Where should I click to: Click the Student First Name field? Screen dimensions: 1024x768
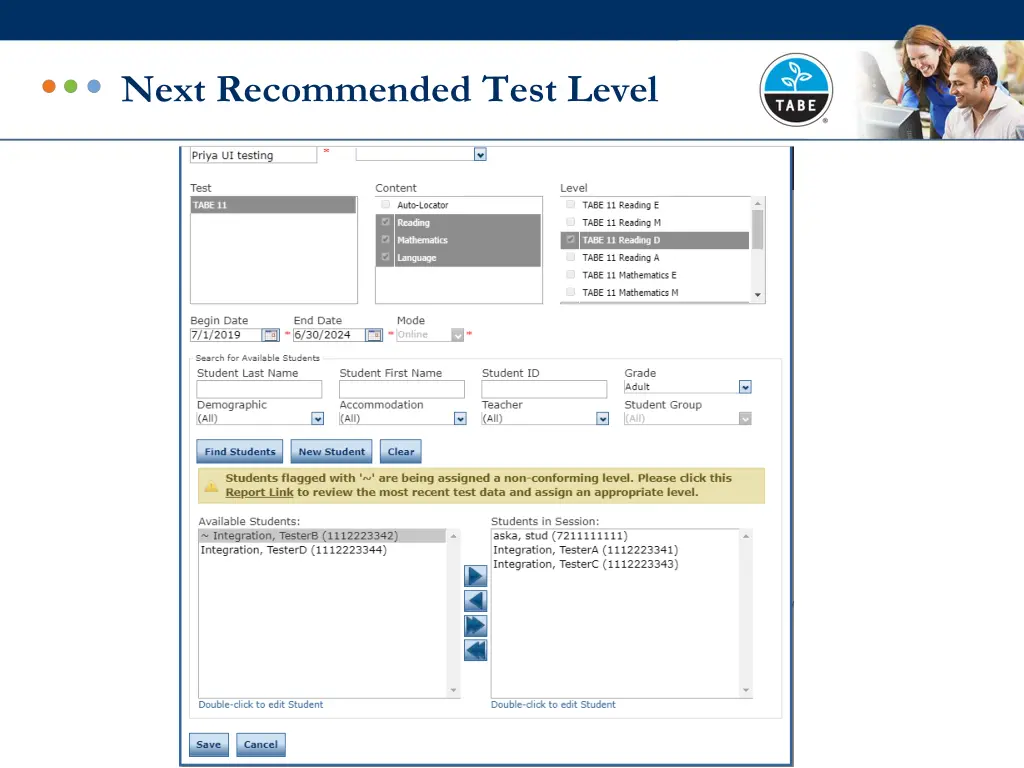tap(402, 389)
